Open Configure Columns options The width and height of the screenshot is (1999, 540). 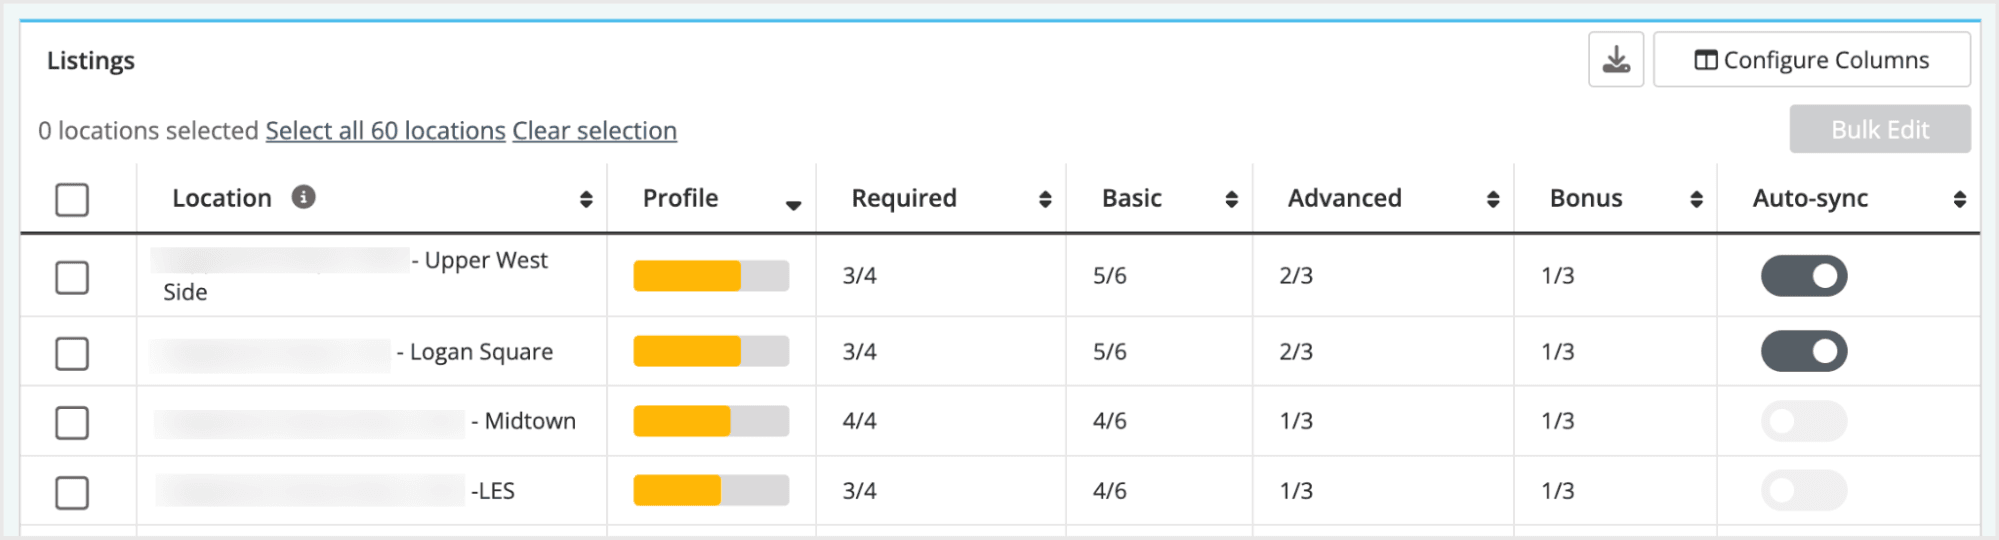pos(1811,60)
